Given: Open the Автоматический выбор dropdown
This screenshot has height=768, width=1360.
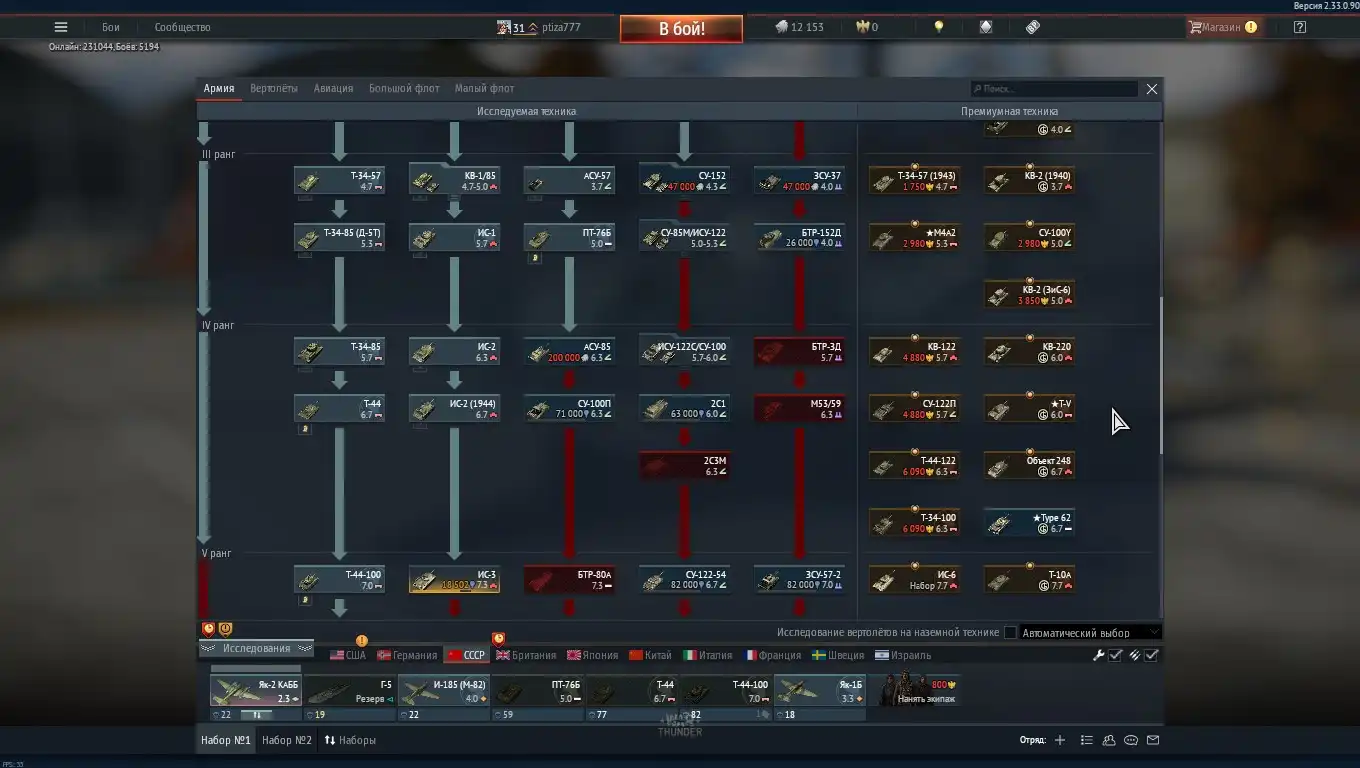Looking at the screenshot, I should (1091, 632).
